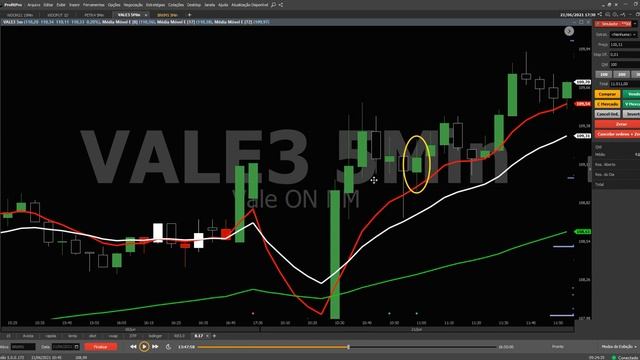Switch to the PETR4 chart tab
640x360 pixels.
(94, 15)
